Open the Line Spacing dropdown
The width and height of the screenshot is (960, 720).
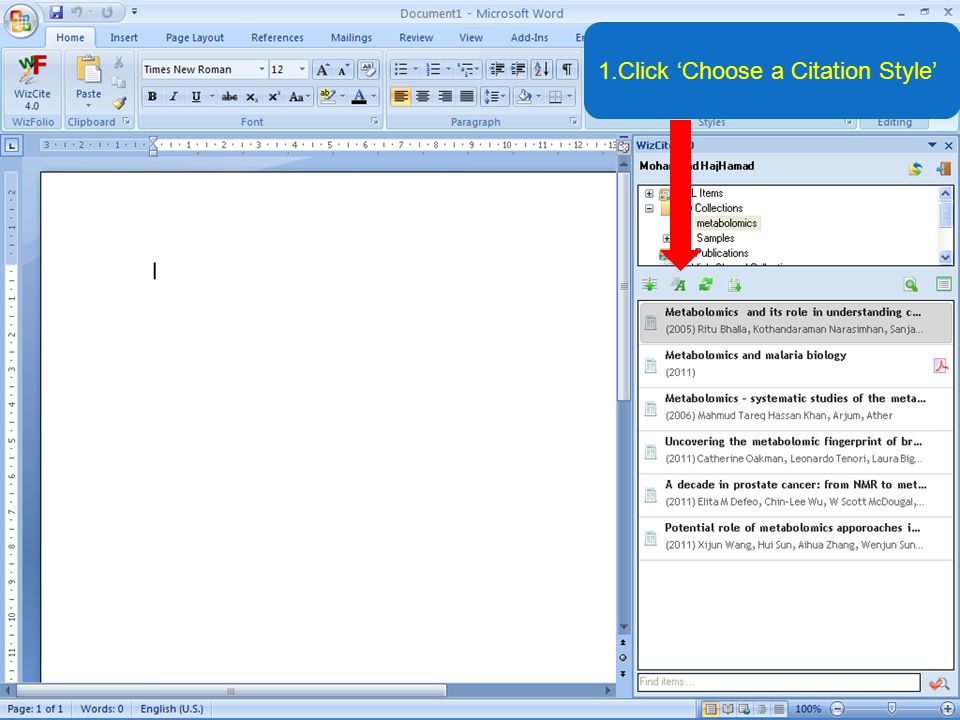pos(494,97)
